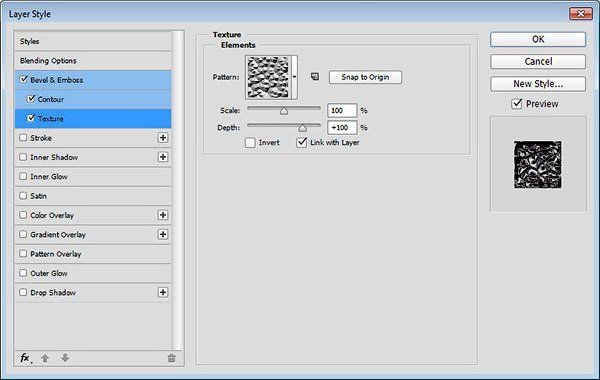Enable the Satin checkbox
The image size is (600, 380).
tap(23, 196)
